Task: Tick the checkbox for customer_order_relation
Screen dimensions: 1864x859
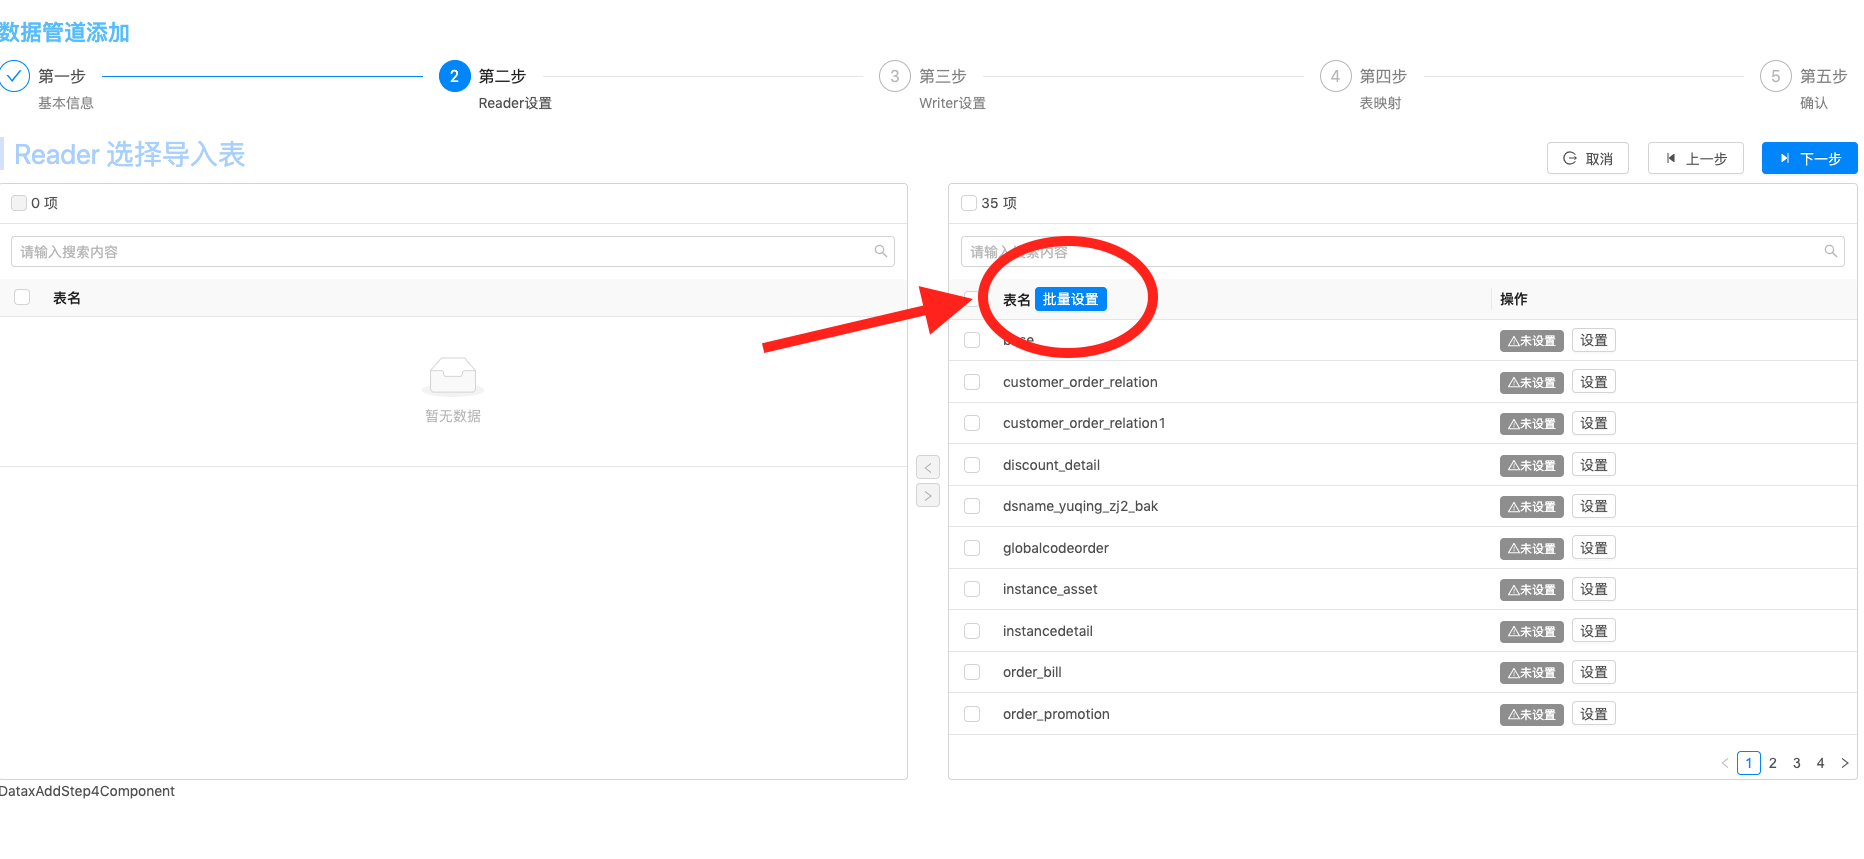Action: click(972, 382)
